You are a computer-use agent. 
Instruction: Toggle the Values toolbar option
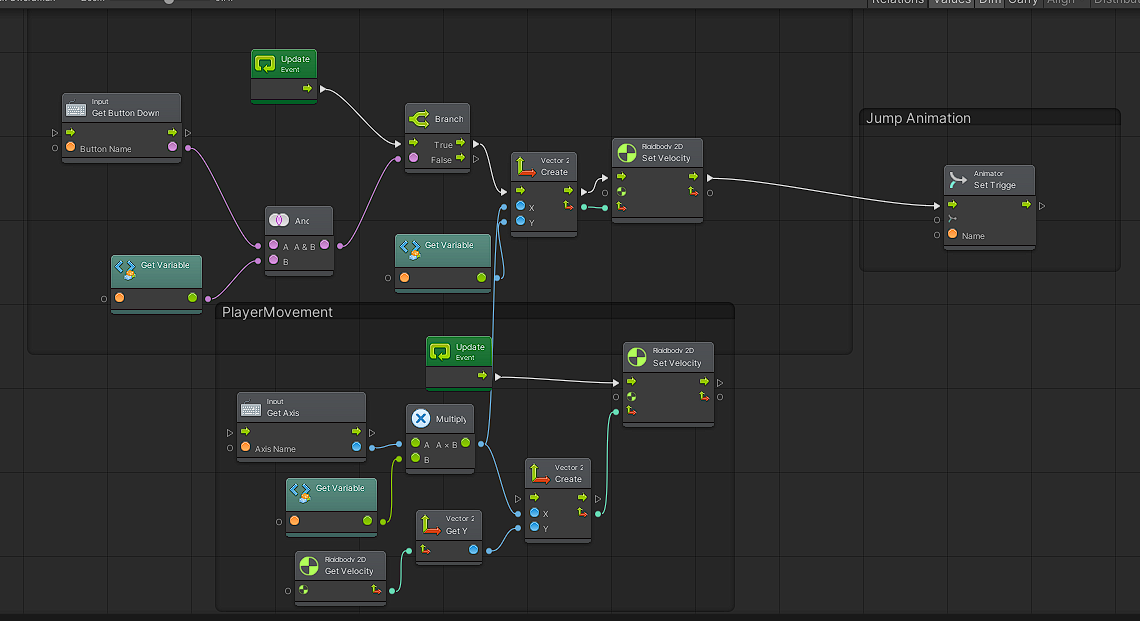(x=952, y=2)
